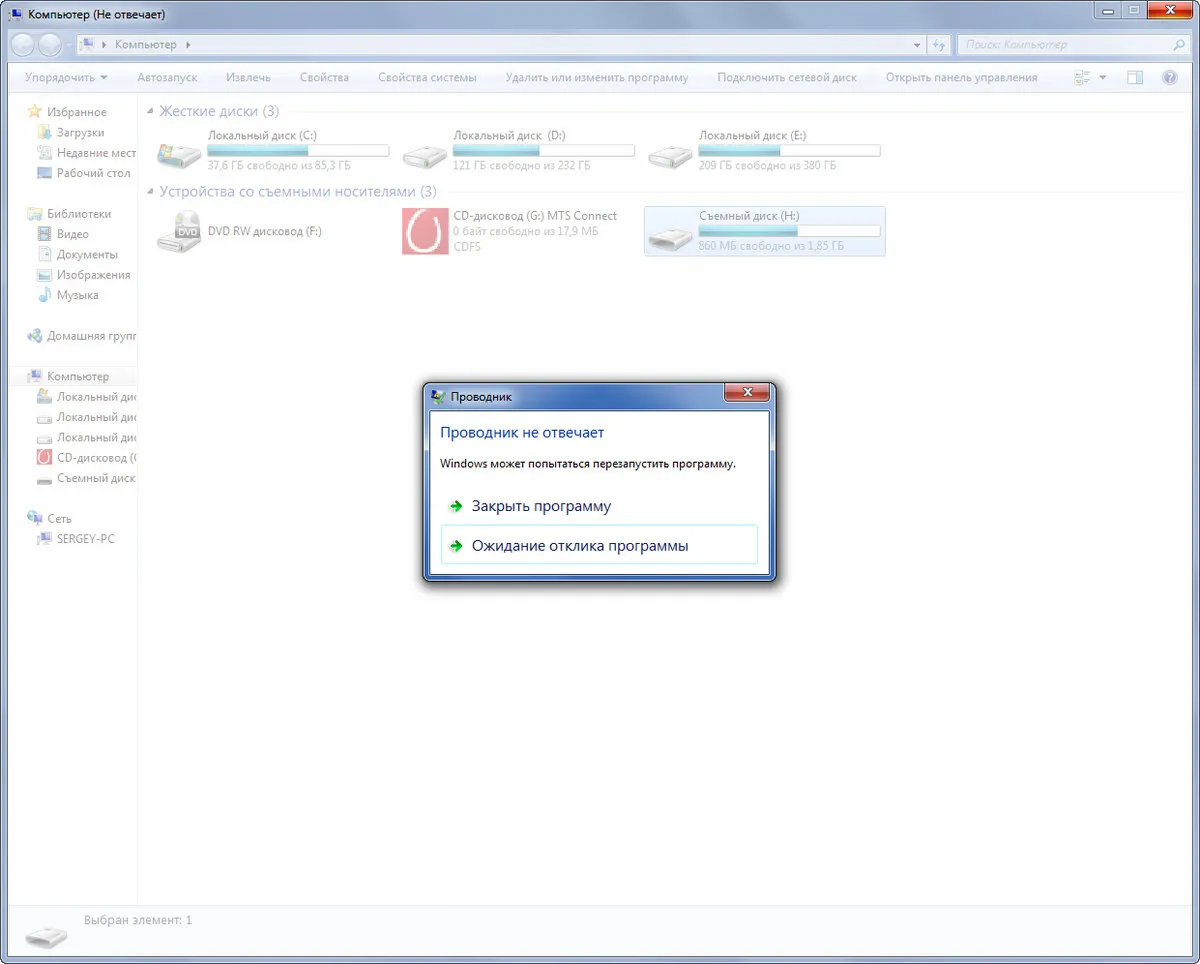
Task: Click Ожидание отклика программы option
Action: [x=599, y=545]
